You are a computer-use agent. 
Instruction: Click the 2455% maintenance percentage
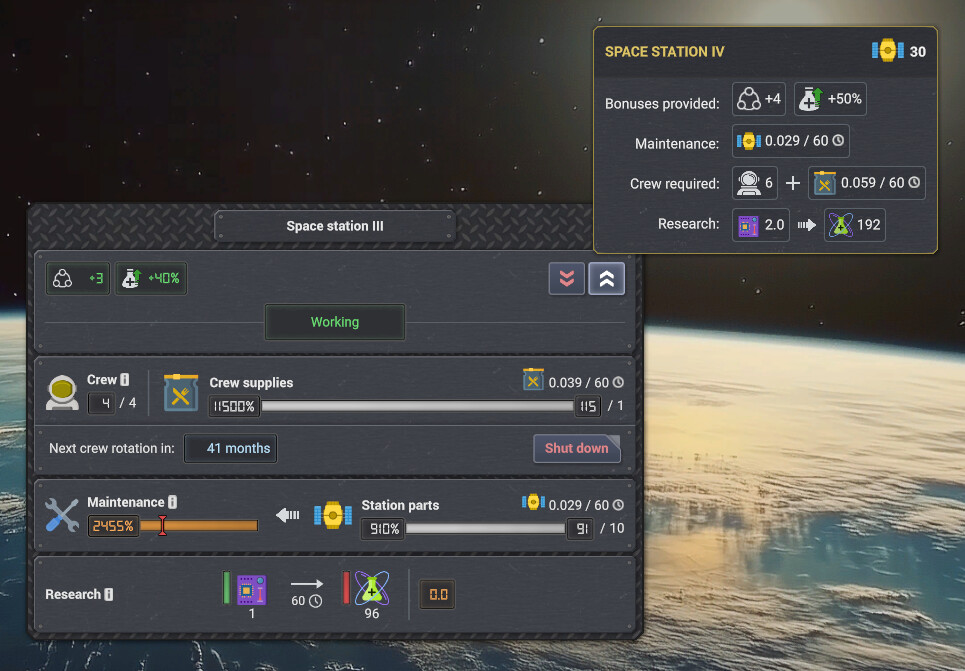click(113, 526)
